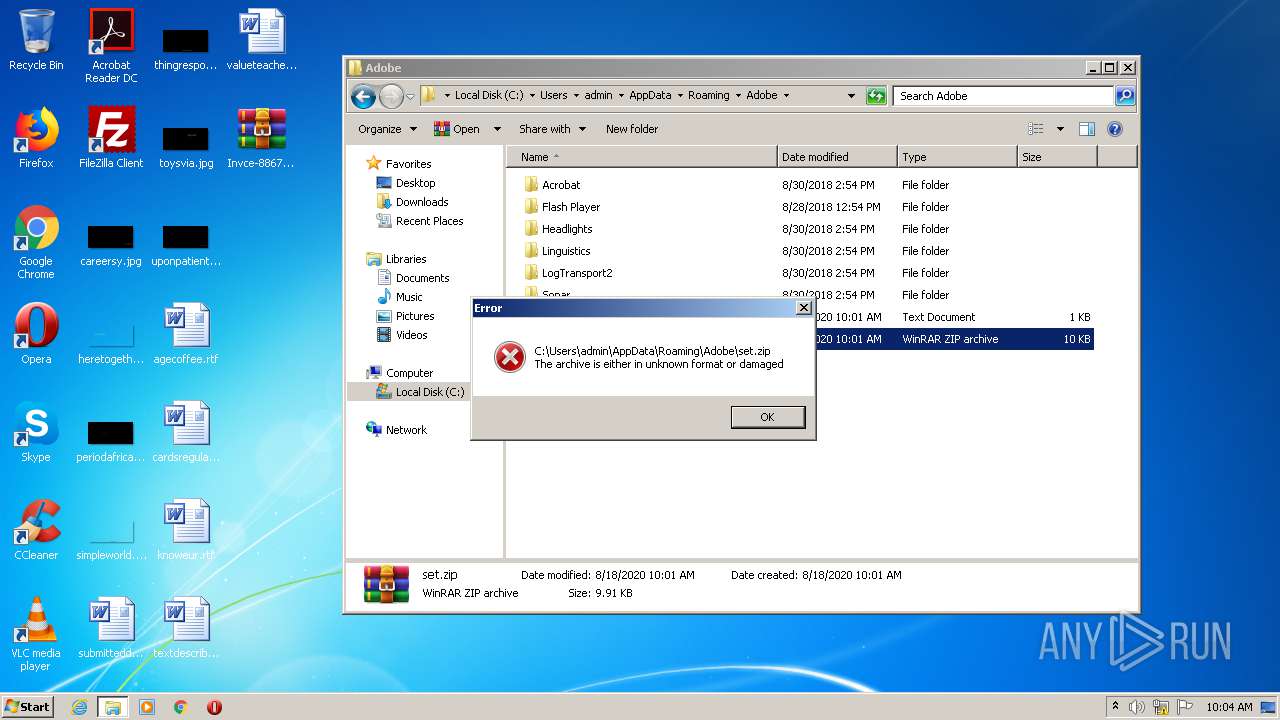Screen dimensions: 1280x720
Task: Change the view with the views icon
Action: click(x=1036, y=129)
